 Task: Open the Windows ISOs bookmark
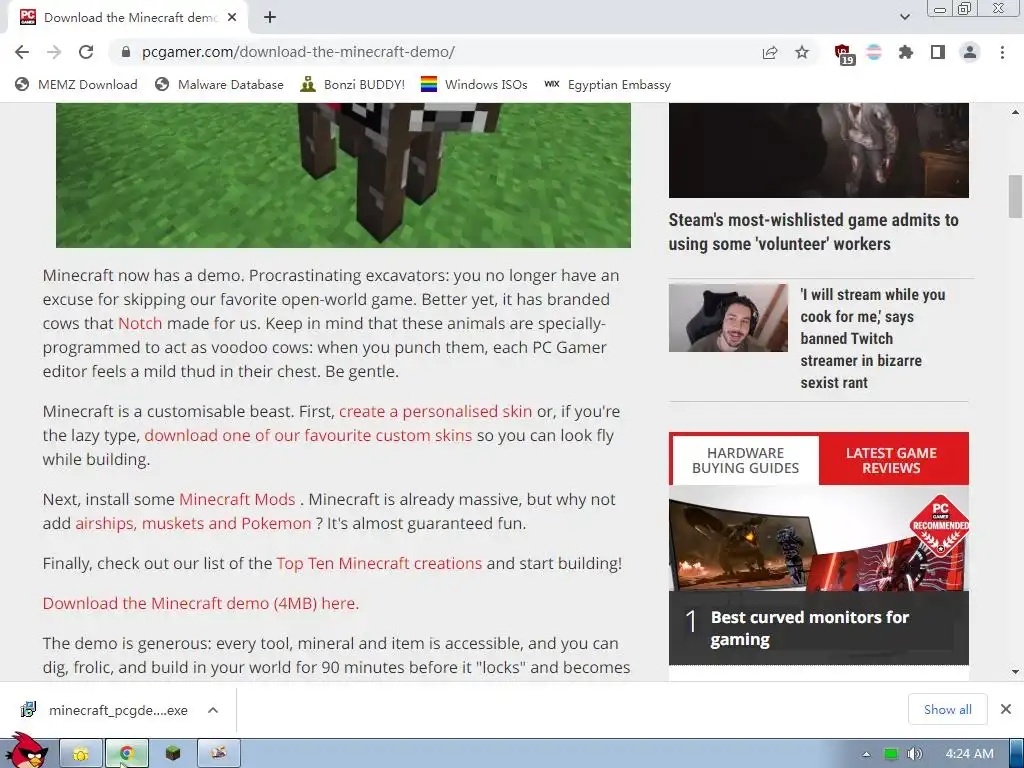474,84
